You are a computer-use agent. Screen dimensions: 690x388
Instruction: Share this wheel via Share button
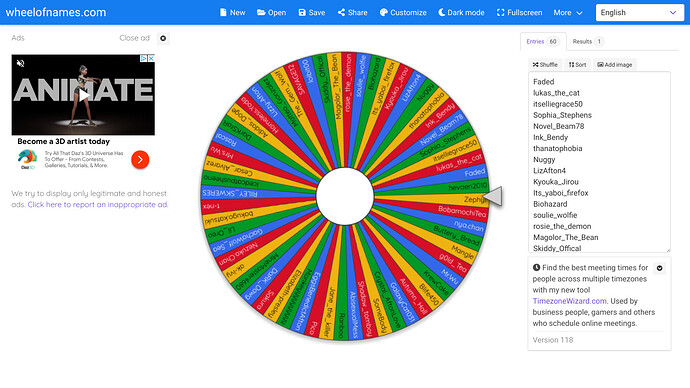(x=352, y=13)
